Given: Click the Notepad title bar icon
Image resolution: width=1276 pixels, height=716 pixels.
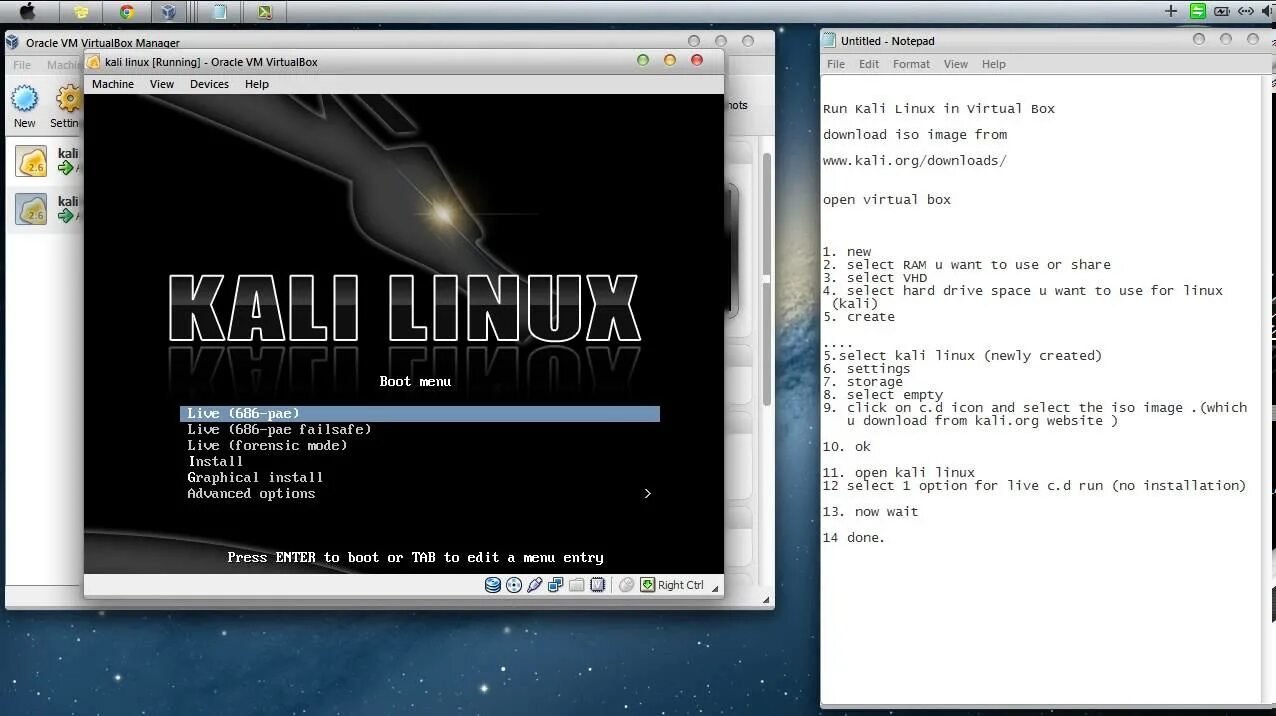Looking at the screenshot, I should point(829,41).
